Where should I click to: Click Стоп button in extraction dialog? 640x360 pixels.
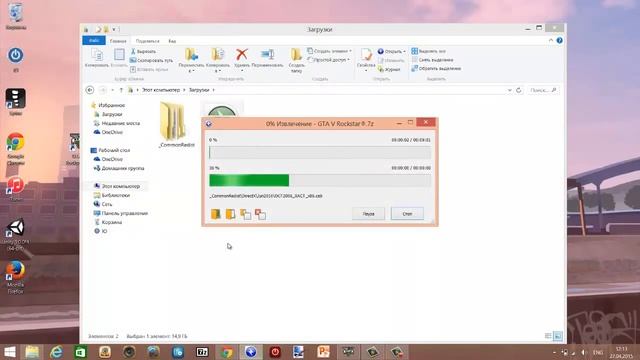tap(407, 213)
